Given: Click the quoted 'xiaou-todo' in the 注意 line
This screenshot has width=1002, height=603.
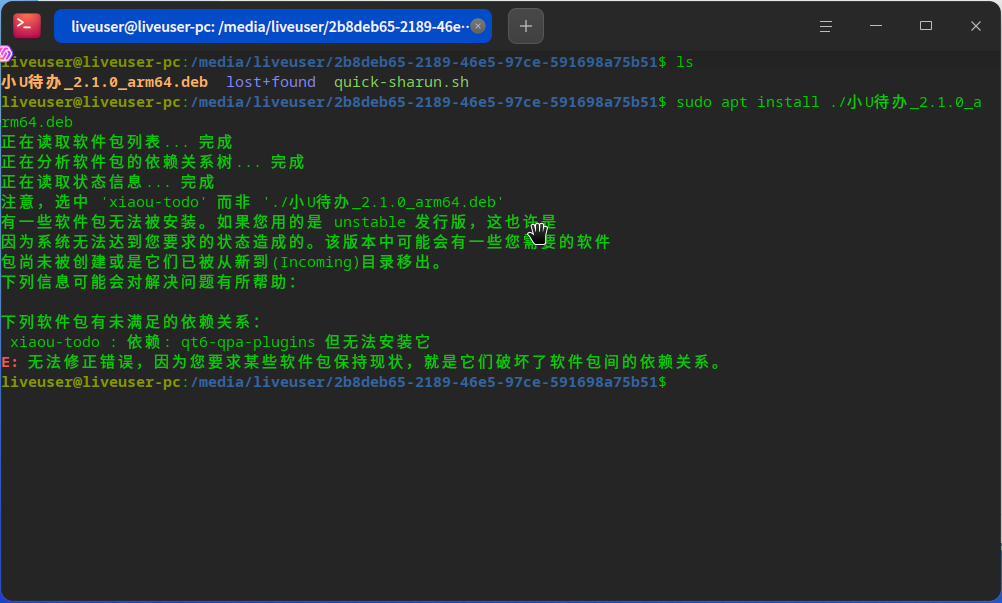Looking at the screenshot, I should coord(154,202).
